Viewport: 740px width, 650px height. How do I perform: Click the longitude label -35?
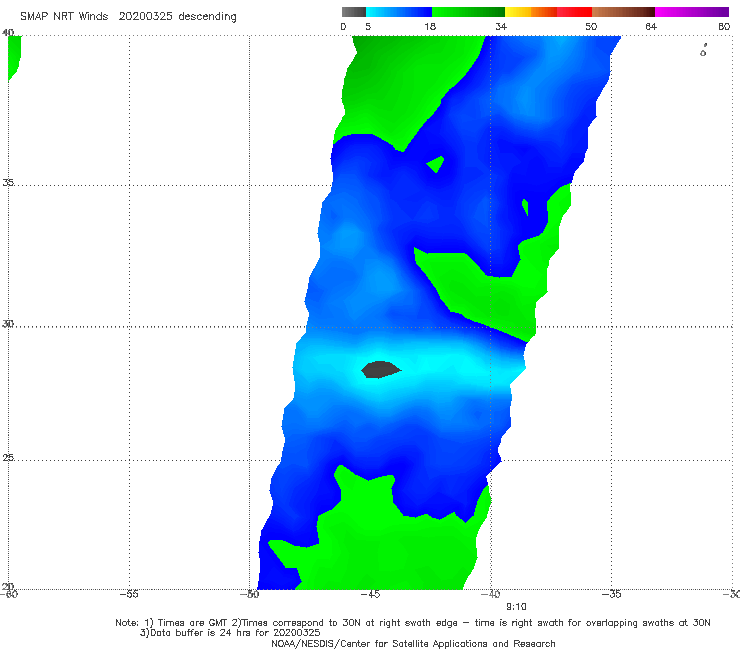click(x=611, y=594)
